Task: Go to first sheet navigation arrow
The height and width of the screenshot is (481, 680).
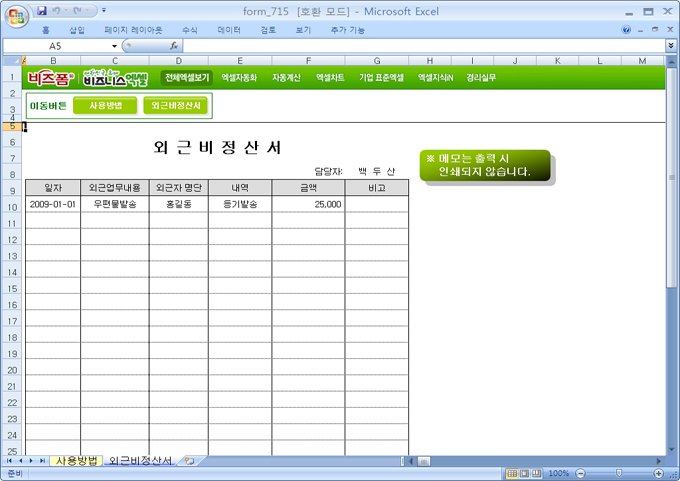Action: pyautogui.click(x=9, y=461)
